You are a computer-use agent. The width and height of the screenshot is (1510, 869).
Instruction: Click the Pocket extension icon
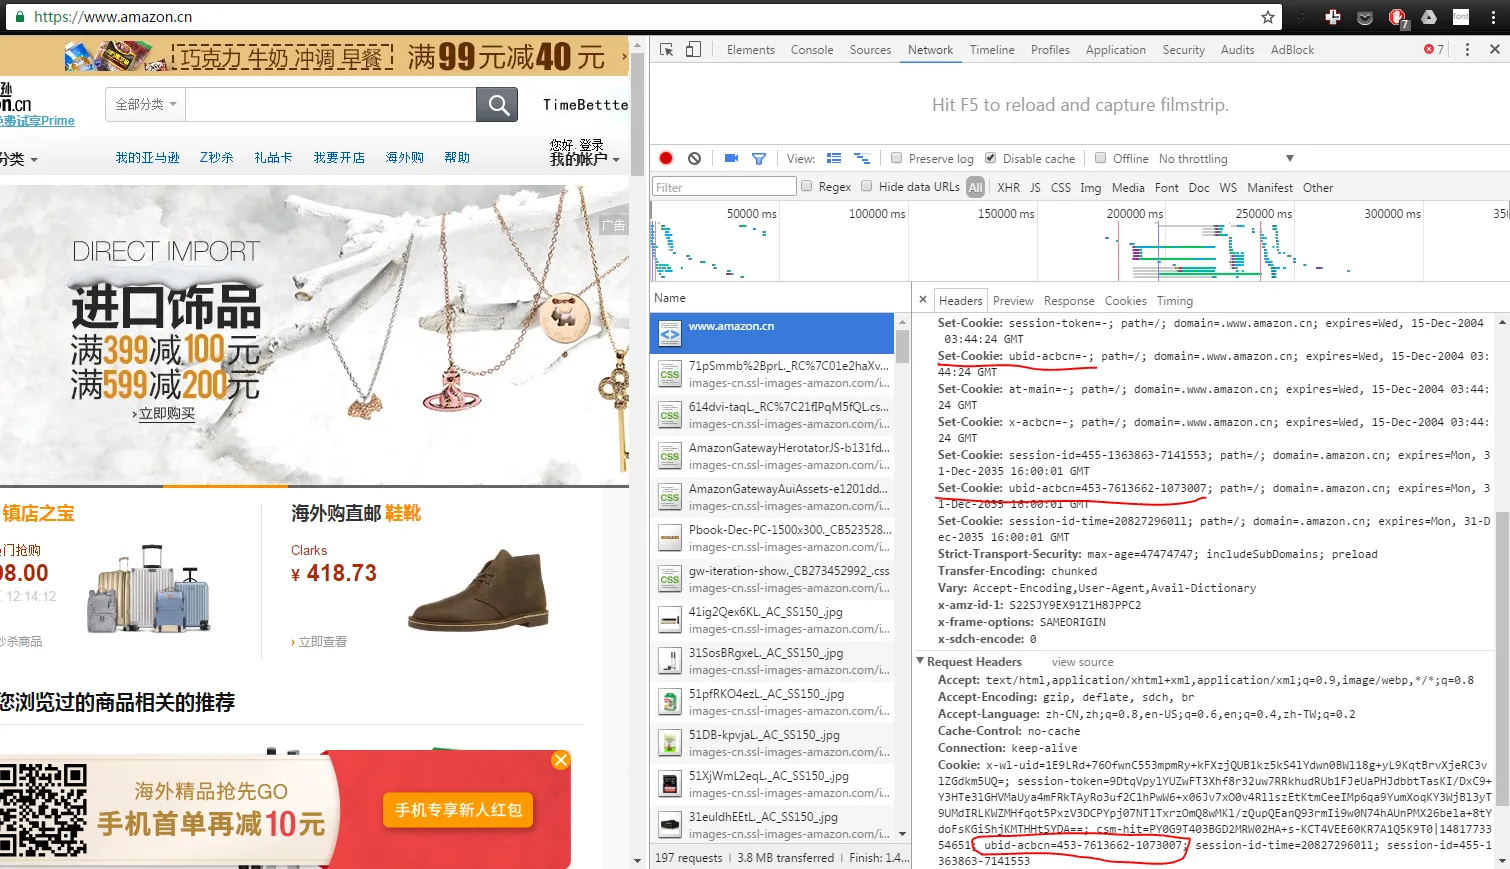coord(1365,17)
